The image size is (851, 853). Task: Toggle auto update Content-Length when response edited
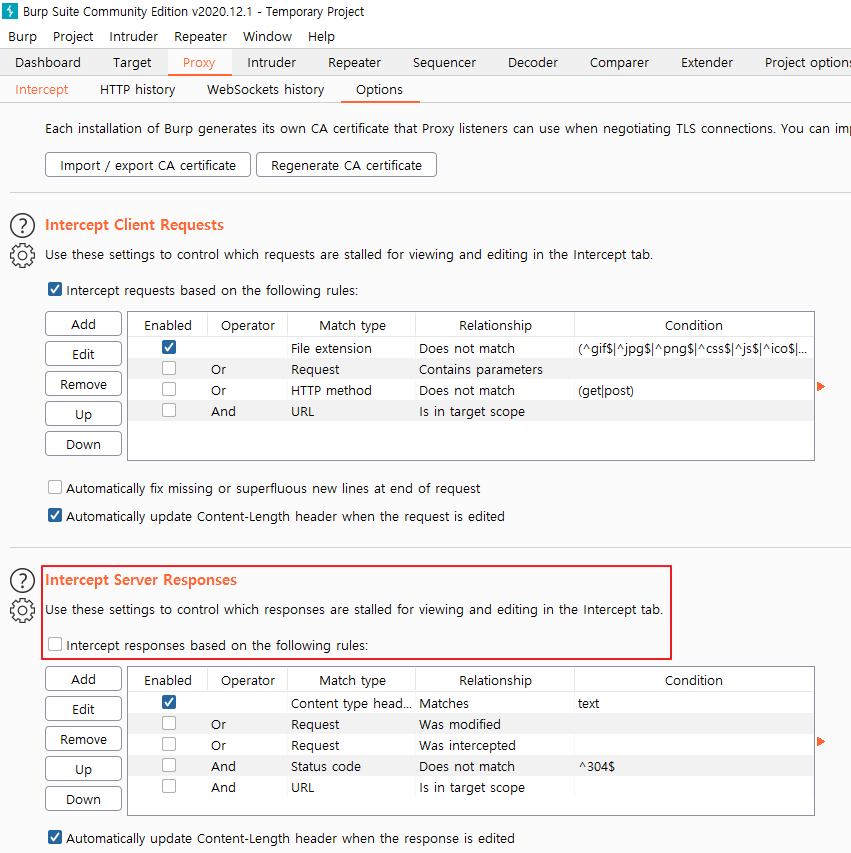click(x=55, y=837)
